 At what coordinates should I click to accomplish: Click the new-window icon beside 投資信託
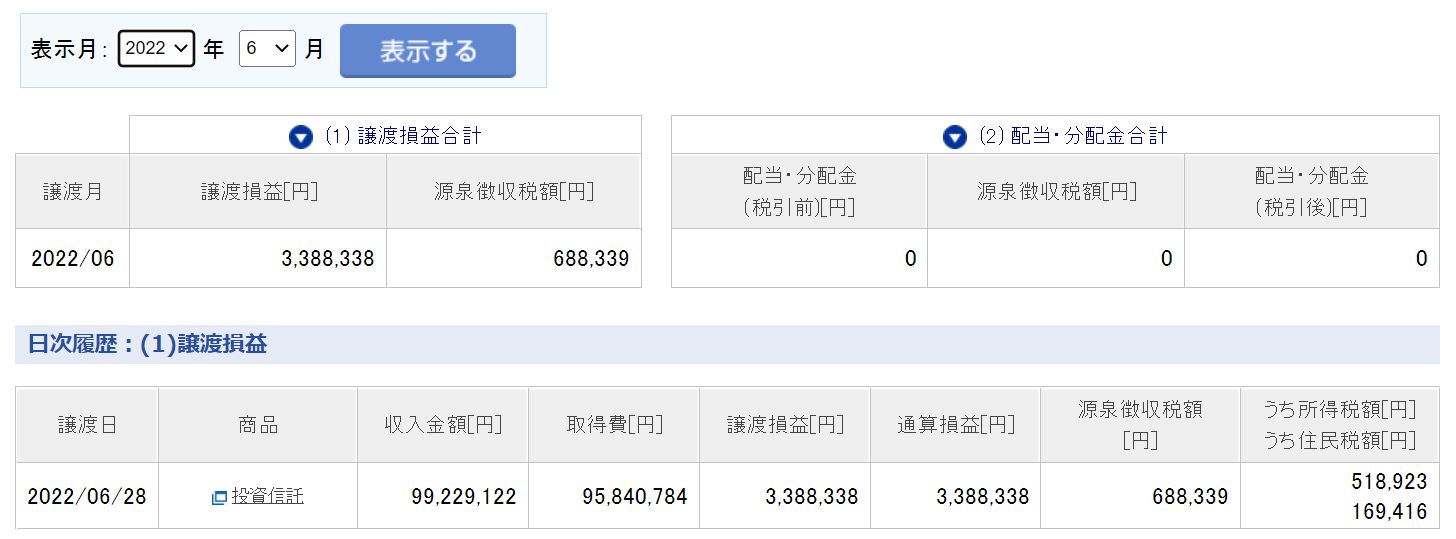point(219,497)
